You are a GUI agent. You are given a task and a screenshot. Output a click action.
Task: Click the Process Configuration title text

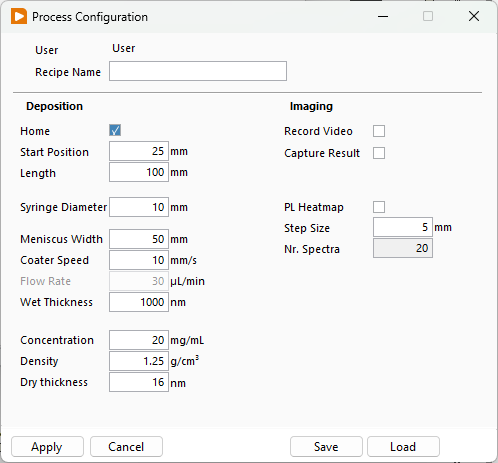click(90, 17)
